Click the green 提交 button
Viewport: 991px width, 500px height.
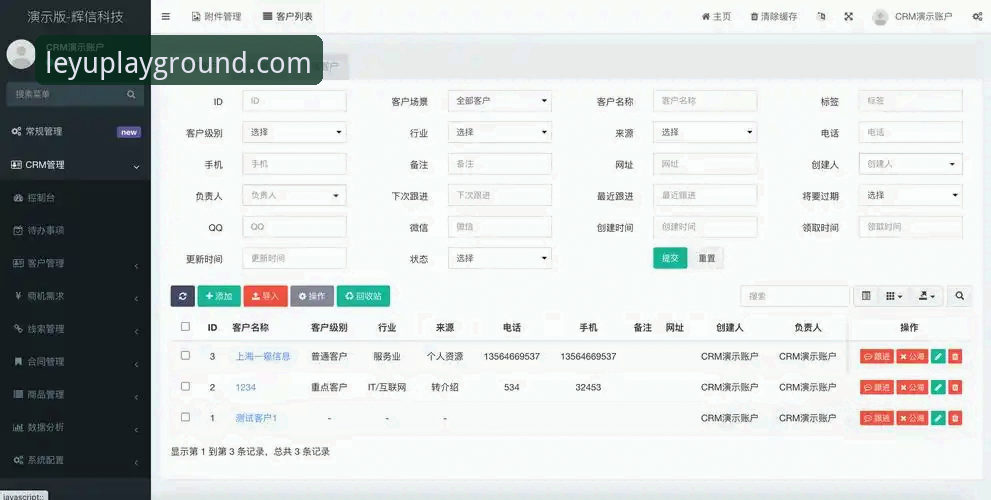pos(670,258)
